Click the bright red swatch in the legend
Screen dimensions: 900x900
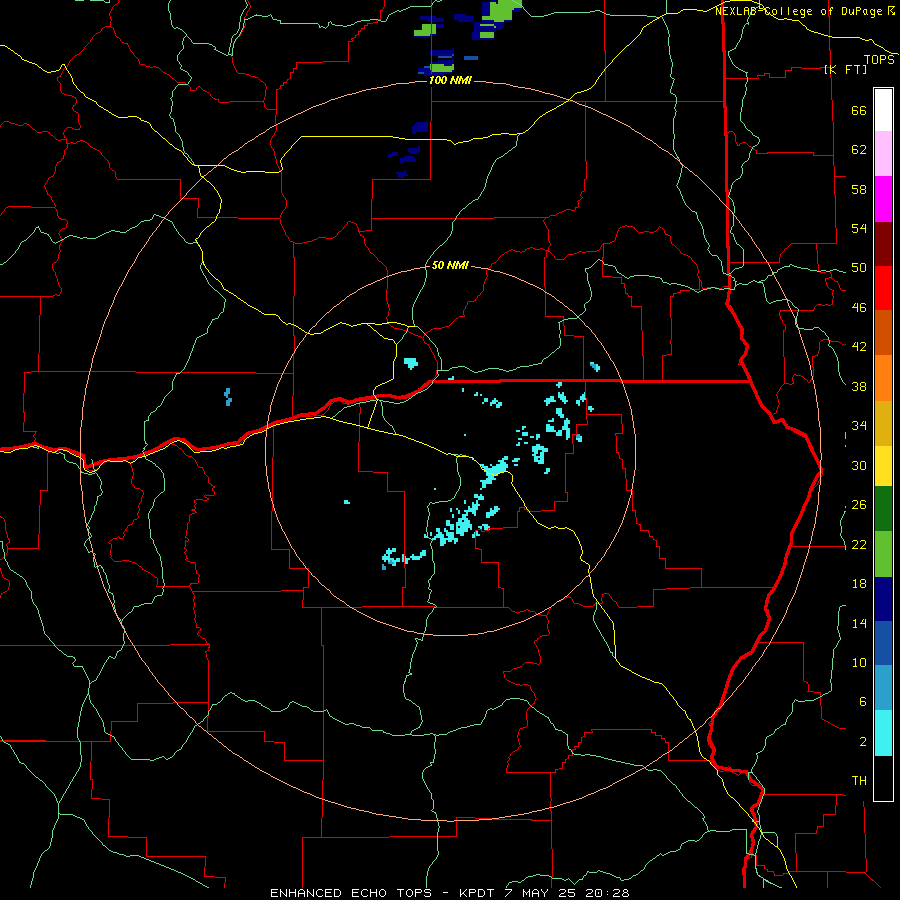(x=883, y=288)
